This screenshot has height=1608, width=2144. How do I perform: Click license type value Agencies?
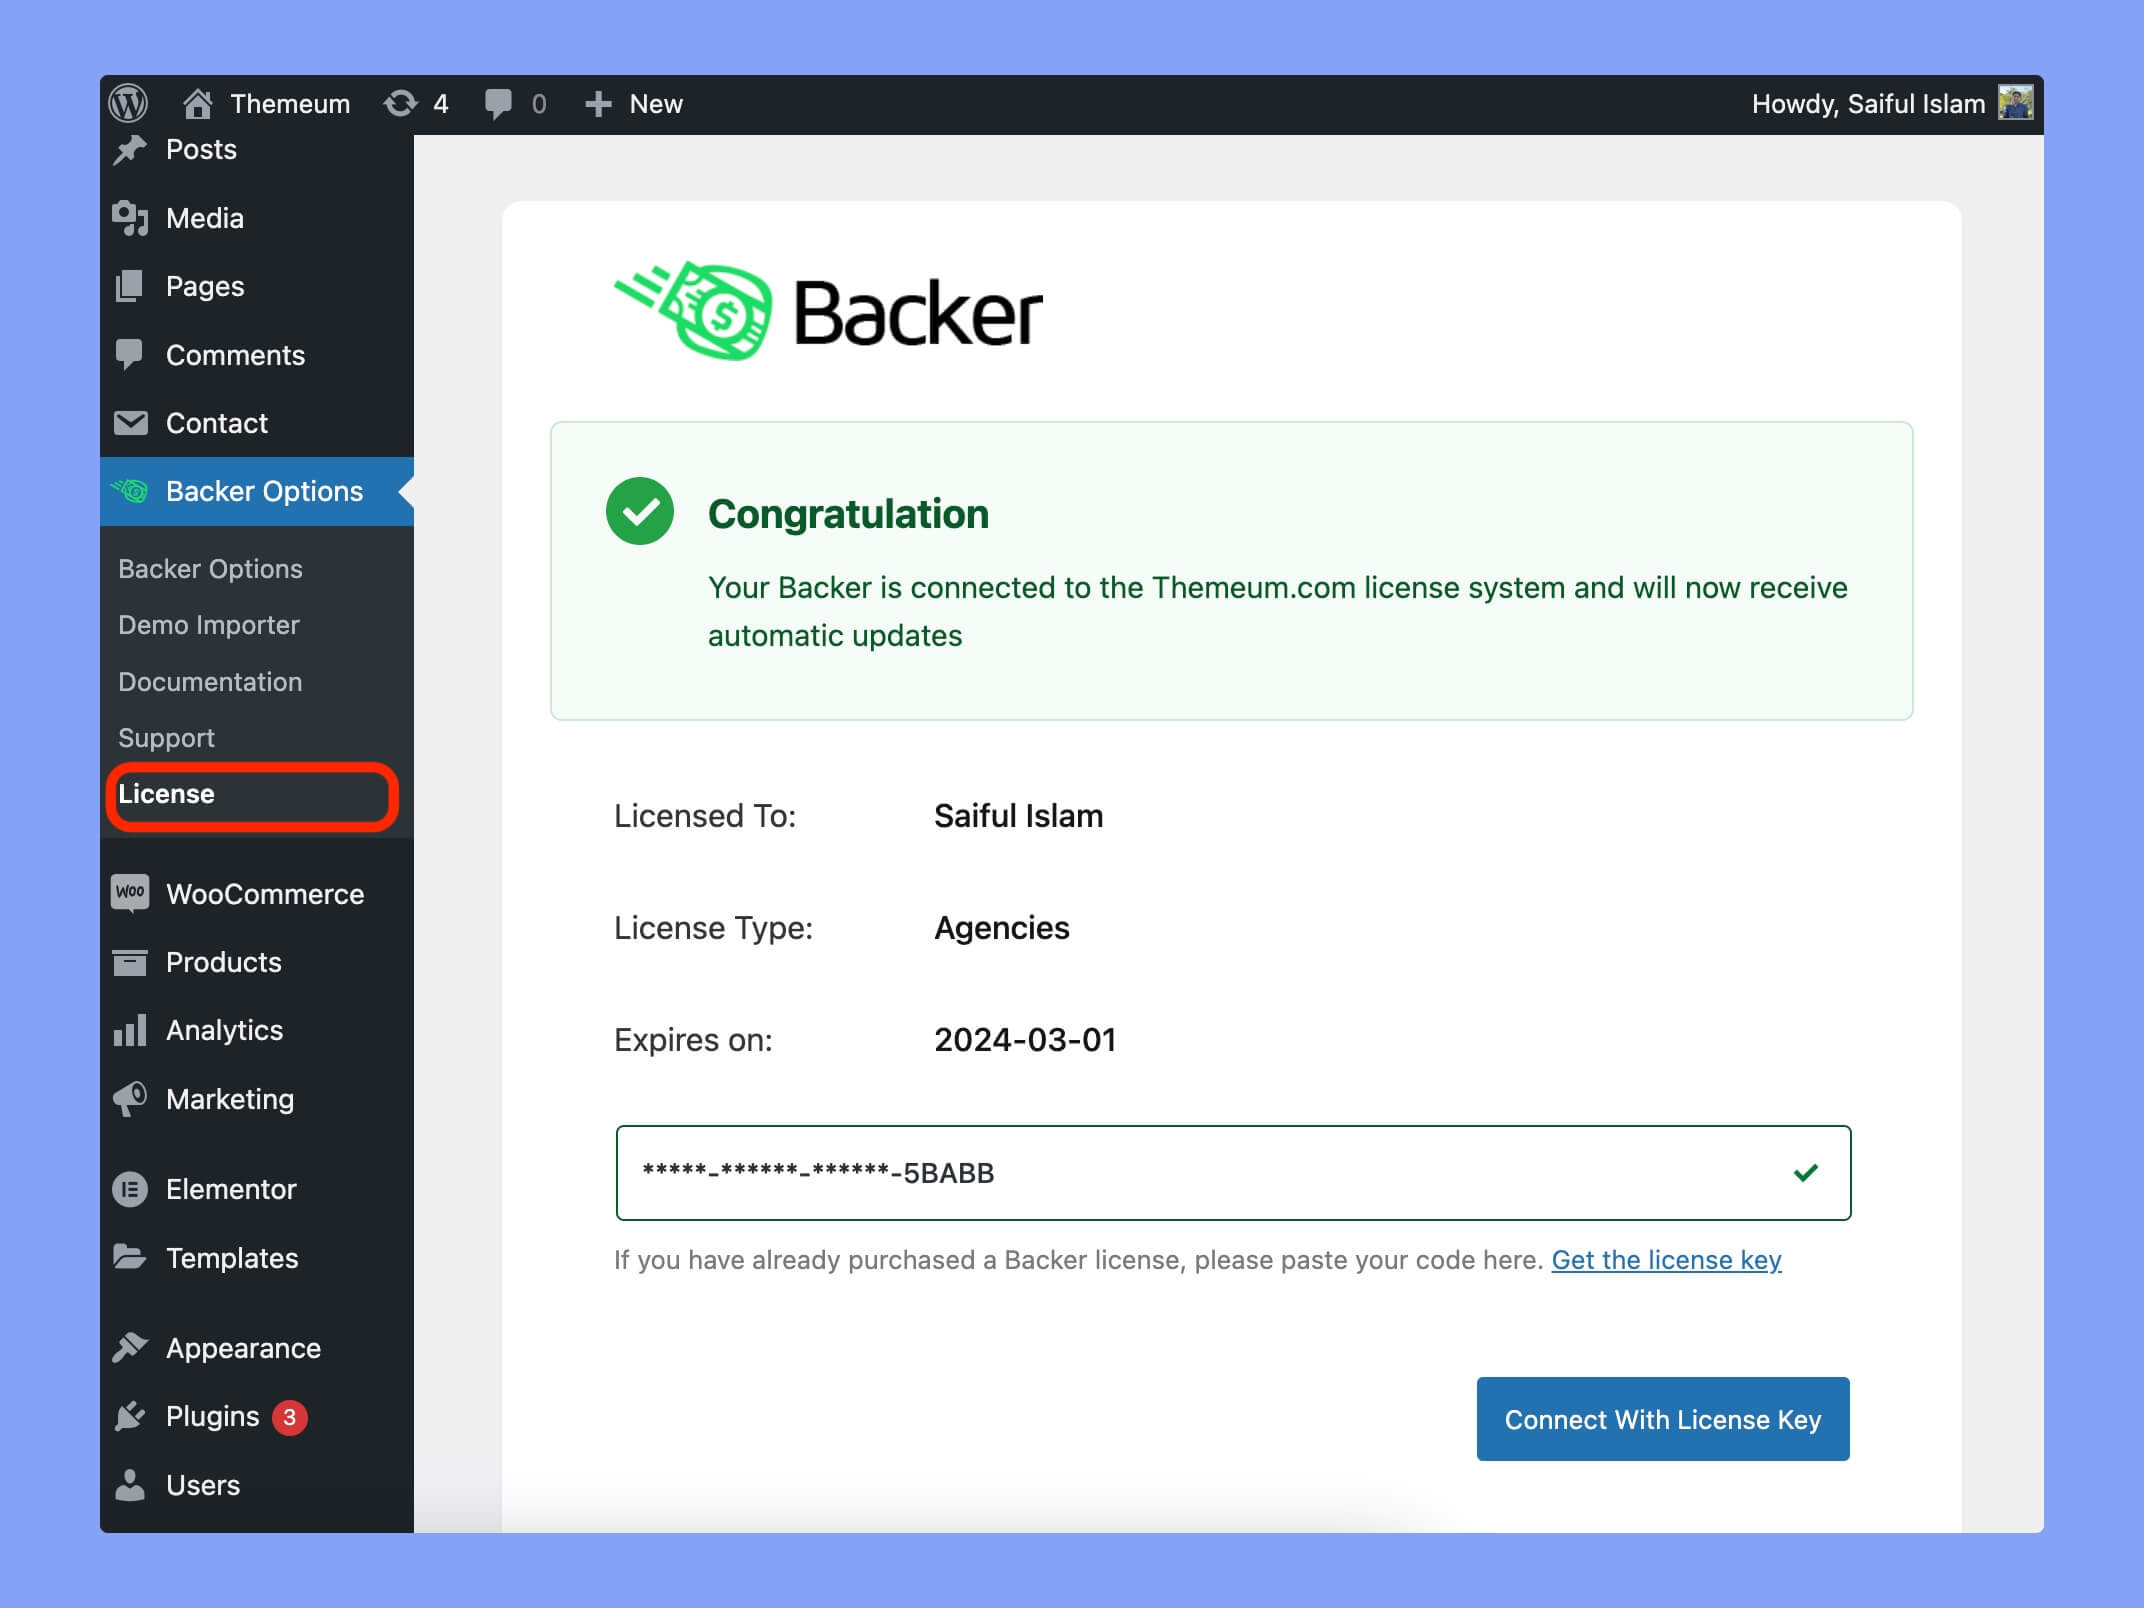click(x=1002, y=928)
